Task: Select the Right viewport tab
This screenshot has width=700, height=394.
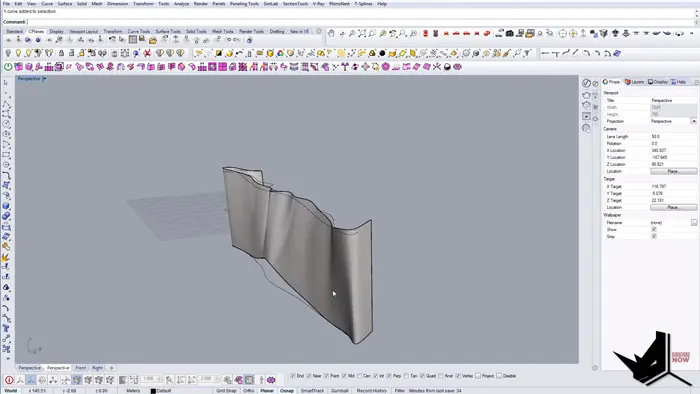Action: pos(97,368)
